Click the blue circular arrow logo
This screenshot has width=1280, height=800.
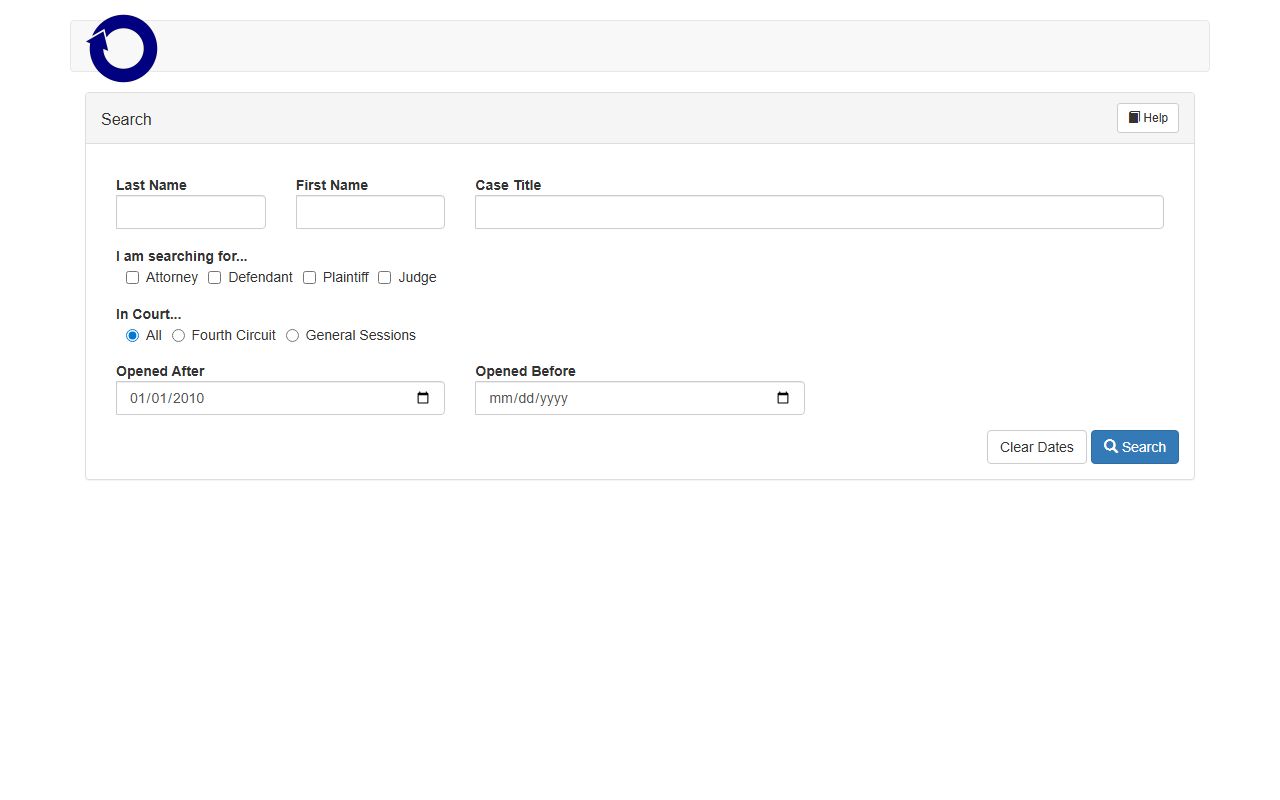[x=123, y=48]
